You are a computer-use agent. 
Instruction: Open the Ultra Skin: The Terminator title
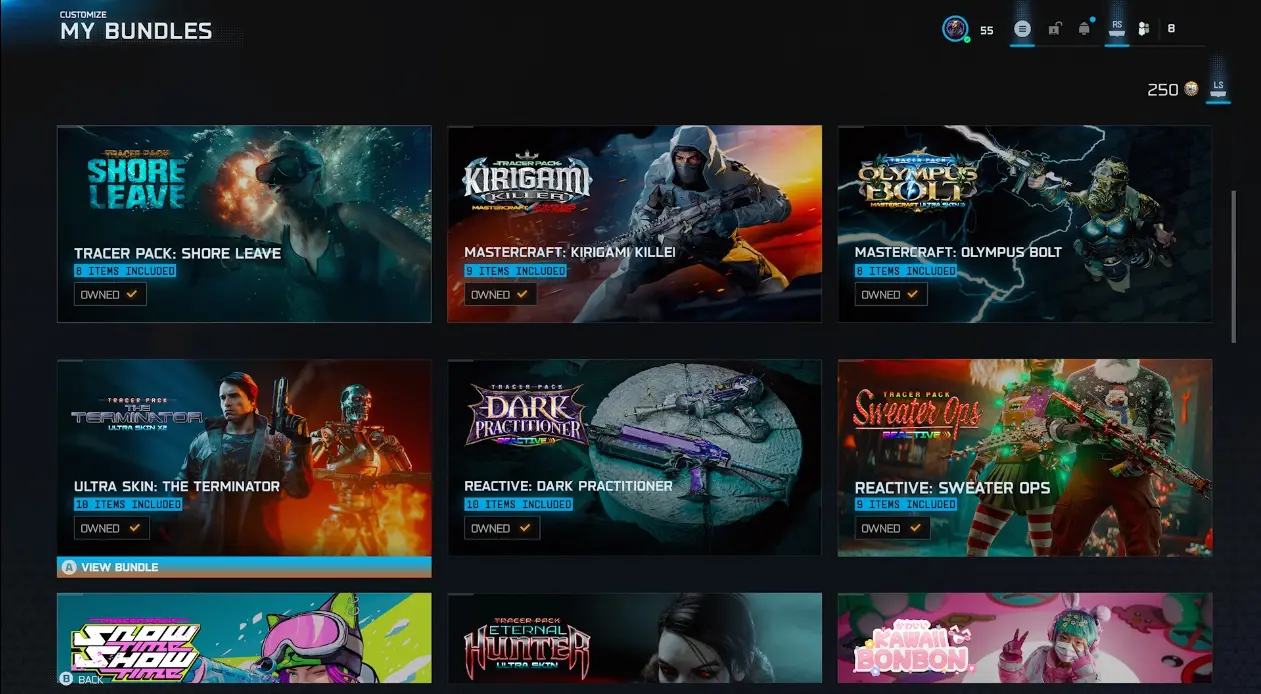click(177, 486)
